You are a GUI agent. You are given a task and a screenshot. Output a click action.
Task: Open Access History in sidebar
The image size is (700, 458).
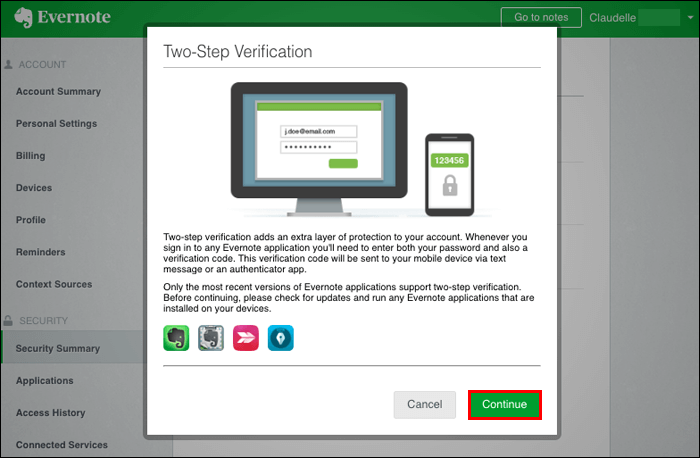tap(50, 413)
